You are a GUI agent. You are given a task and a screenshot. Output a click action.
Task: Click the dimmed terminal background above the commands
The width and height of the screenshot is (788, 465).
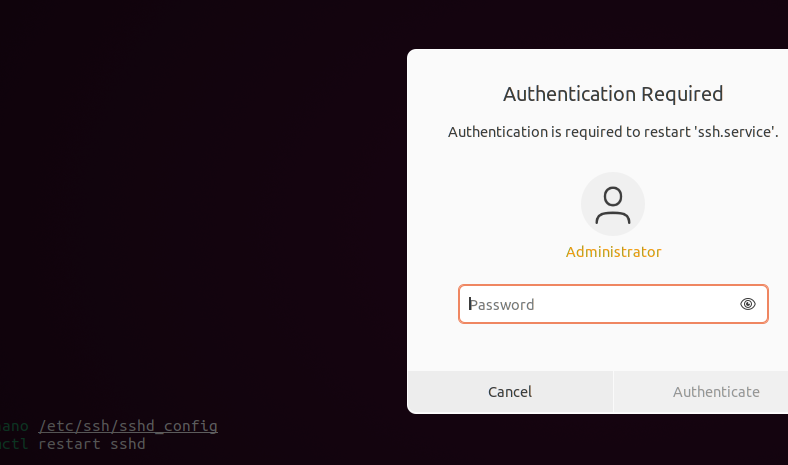coord(200,200)
